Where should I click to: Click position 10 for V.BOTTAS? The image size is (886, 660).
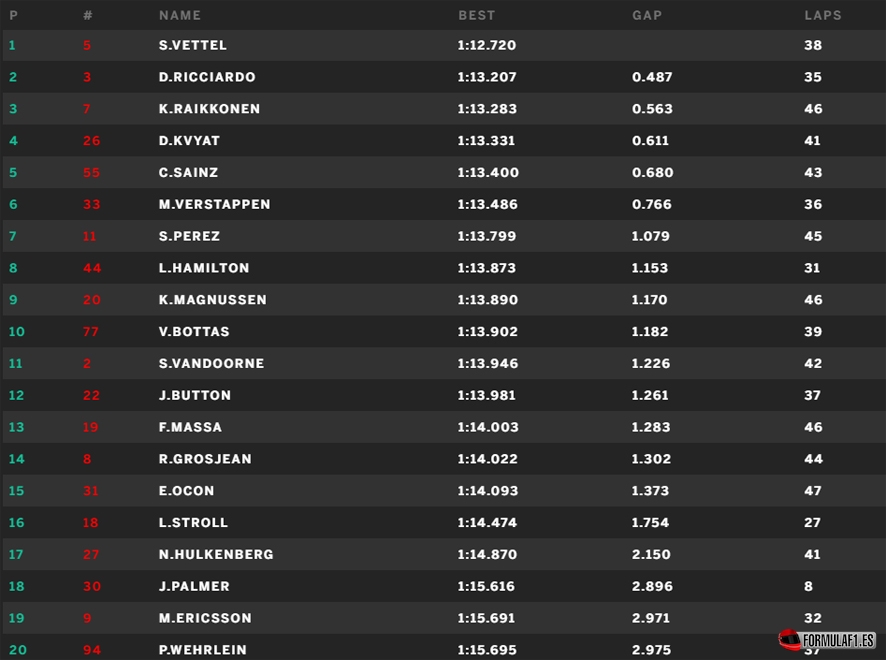16,332
